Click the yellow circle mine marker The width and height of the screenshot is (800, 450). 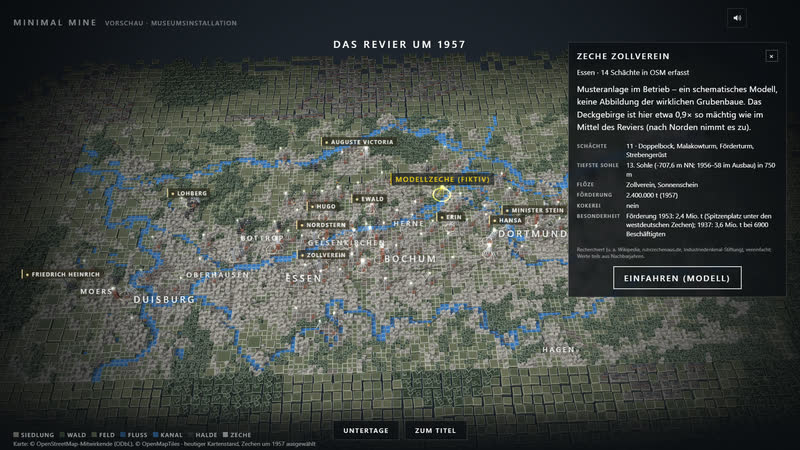(441, 194)
